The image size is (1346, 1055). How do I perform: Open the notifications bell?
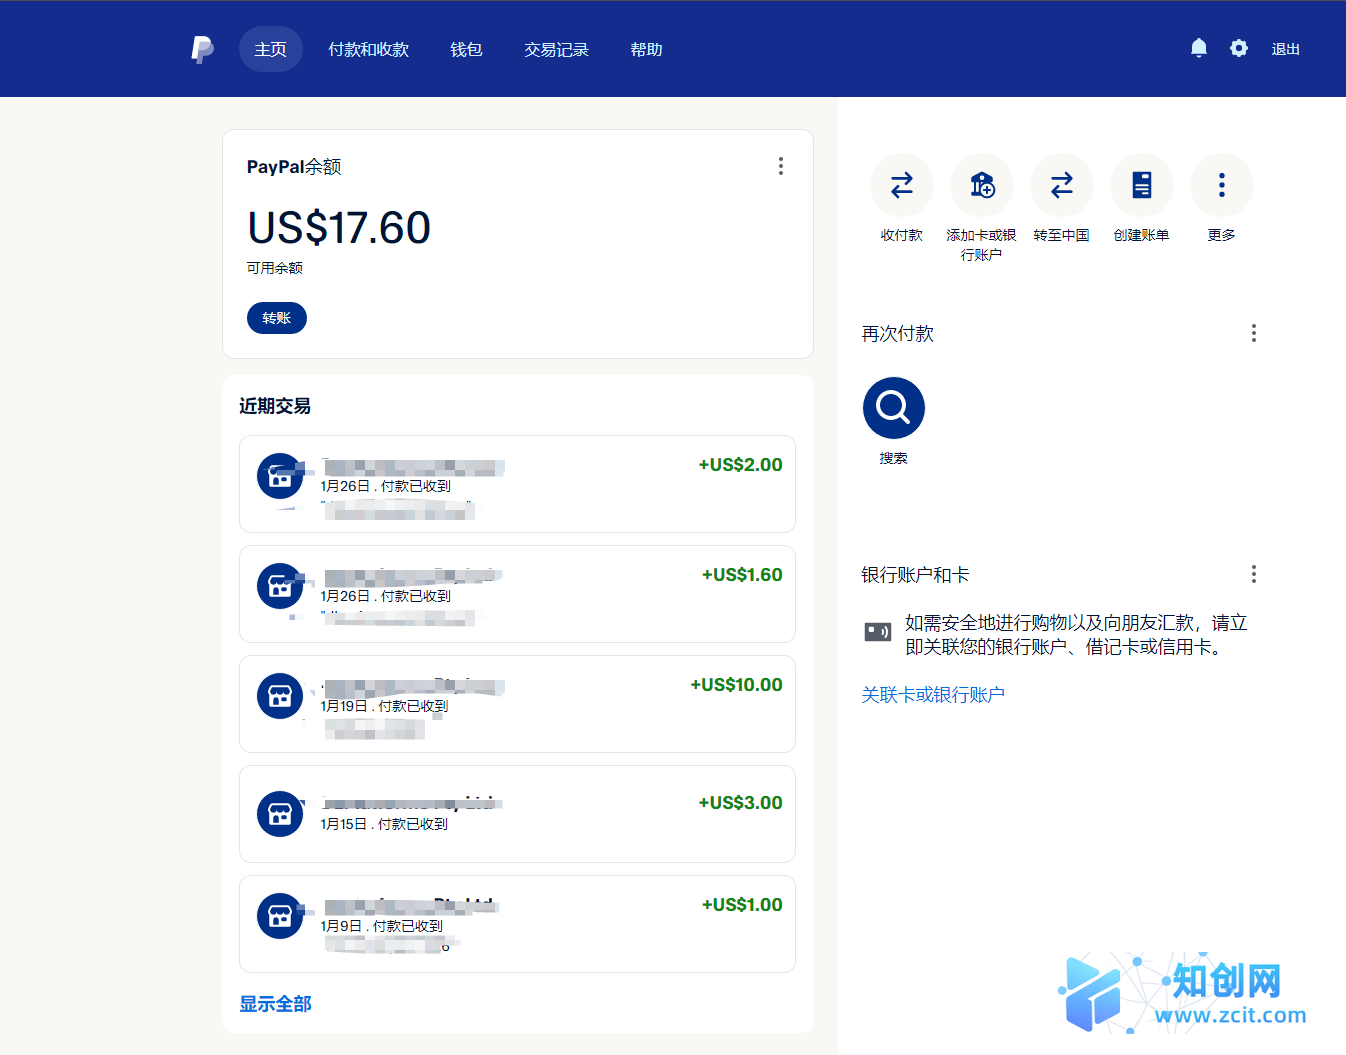click(1199, 48)
